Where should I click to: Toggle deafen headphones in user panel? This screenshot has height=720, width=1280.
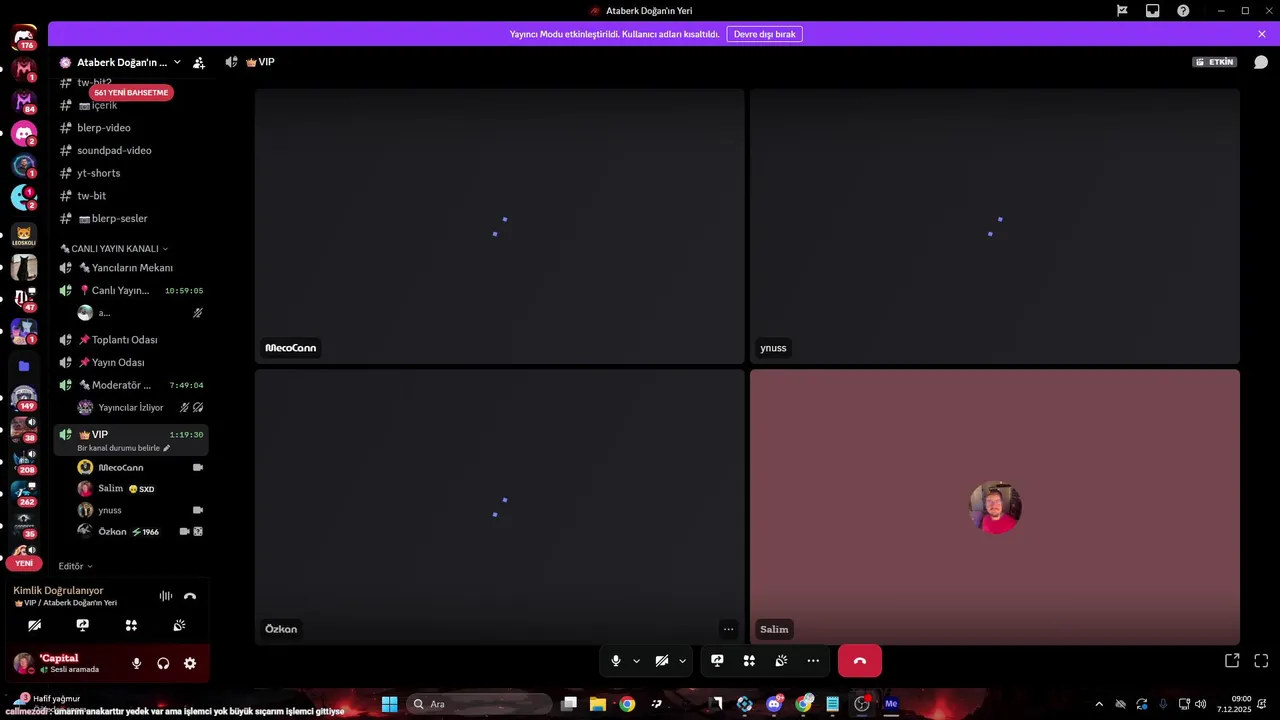(163, 663)
